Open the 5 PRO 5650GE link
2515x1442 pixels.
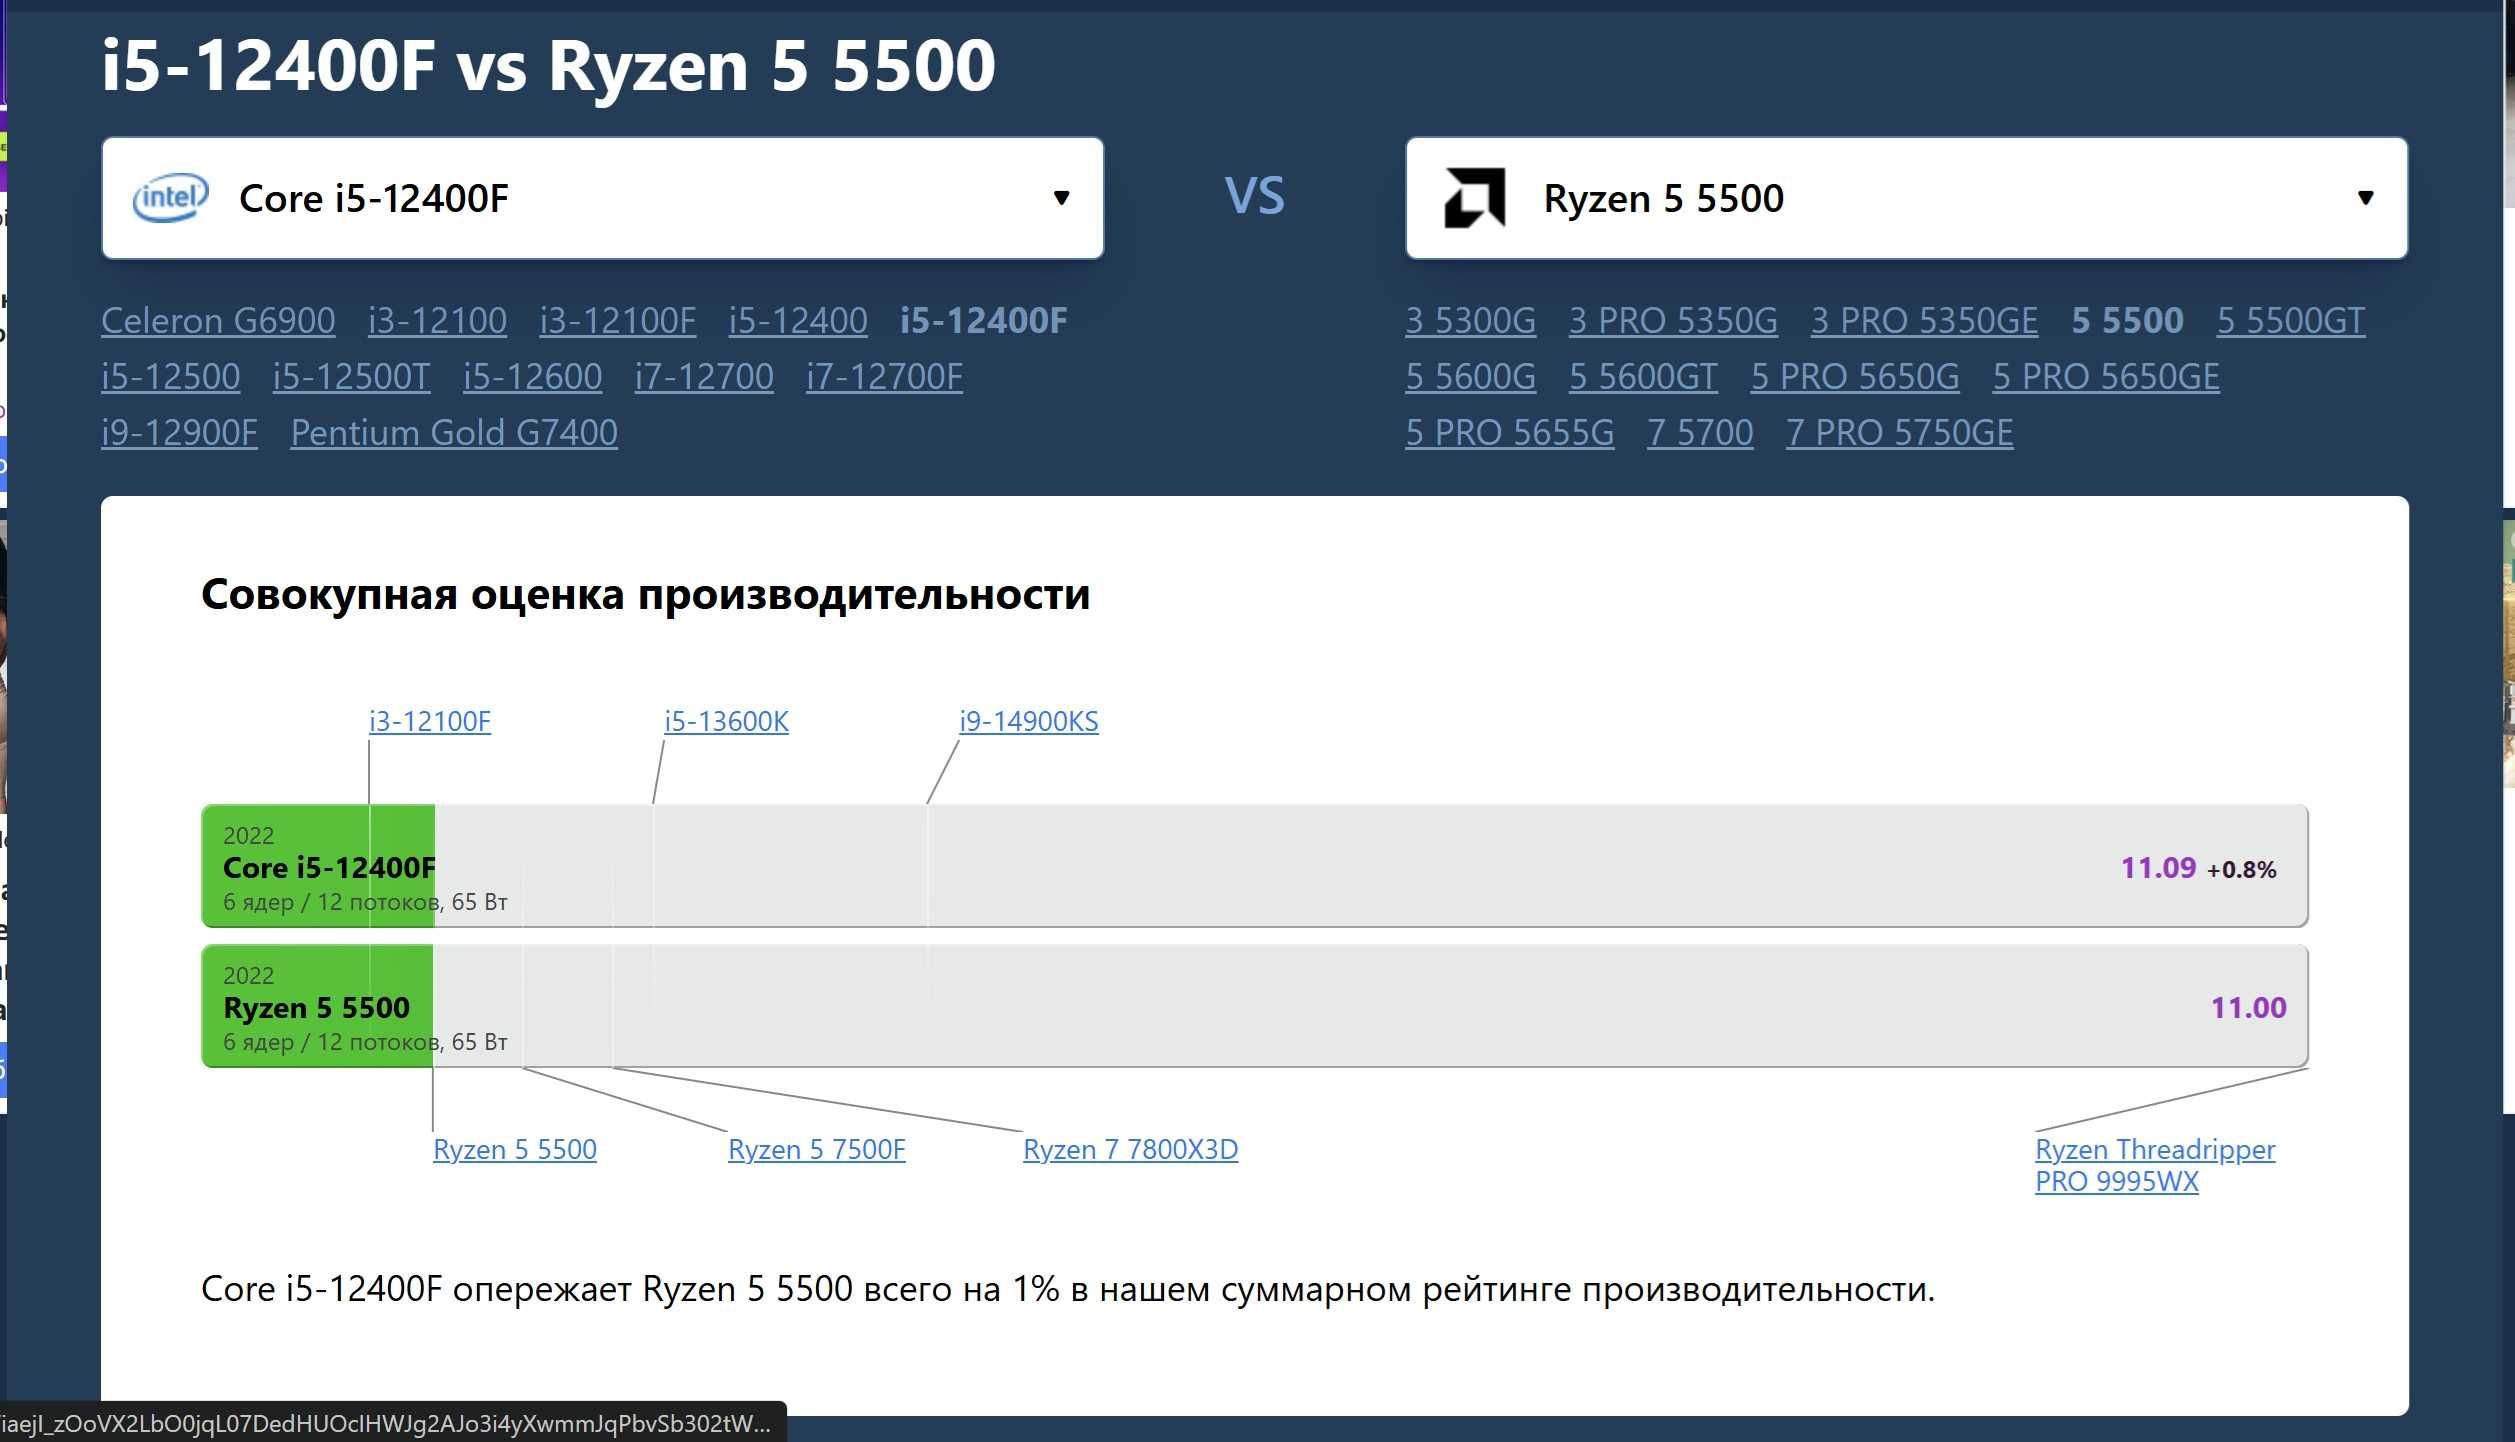2106,377
